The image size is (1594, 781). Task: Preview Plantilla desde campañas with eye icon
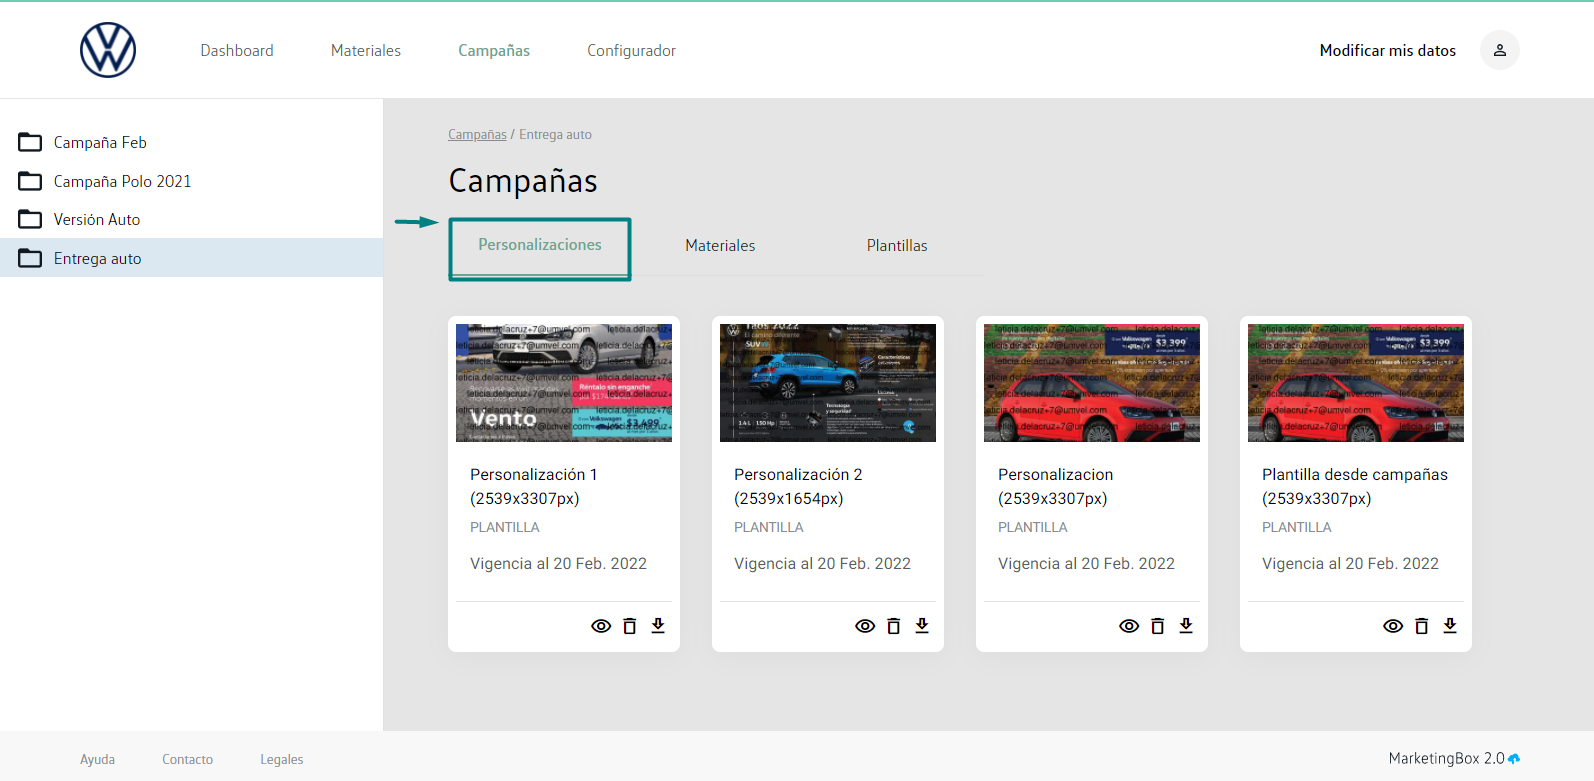pos(1393,626)
